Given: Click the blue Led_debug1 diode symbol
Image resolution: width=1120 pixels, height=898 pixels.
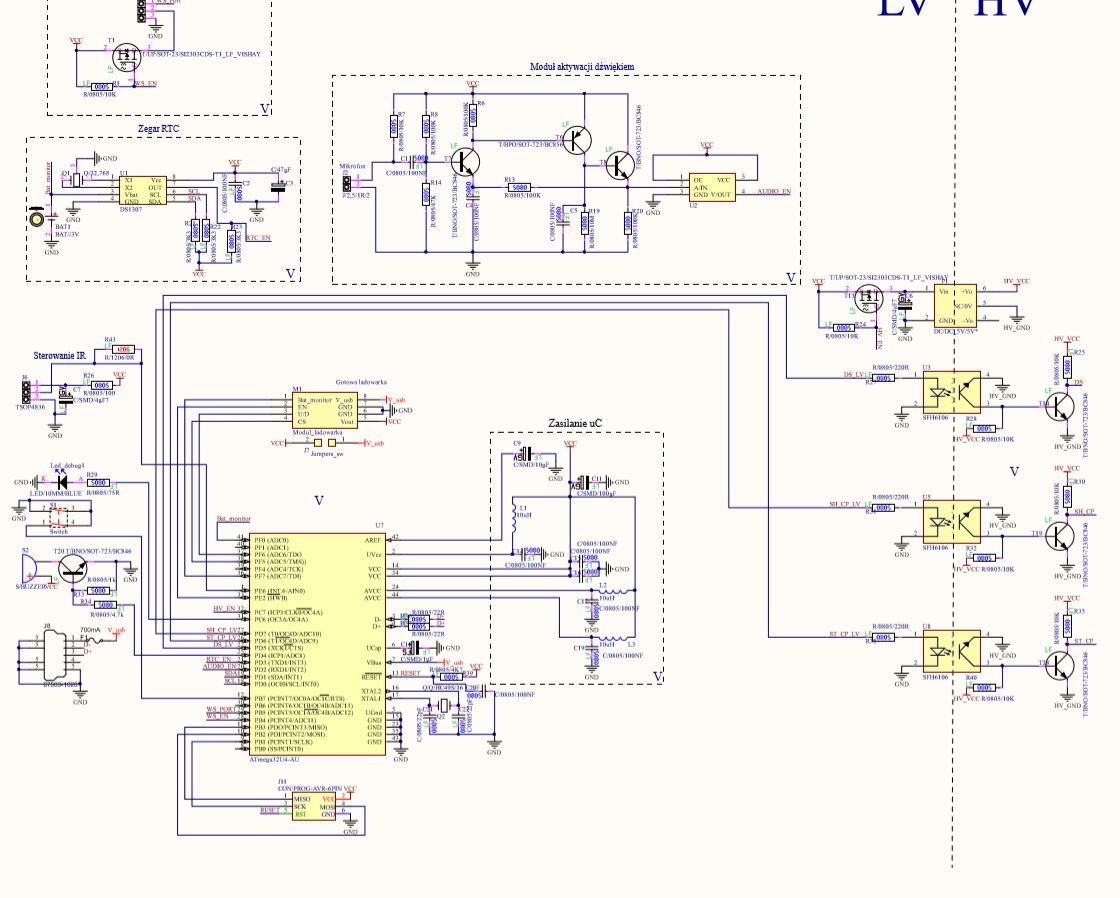Looking at the screenshot, I should point(61,482).
